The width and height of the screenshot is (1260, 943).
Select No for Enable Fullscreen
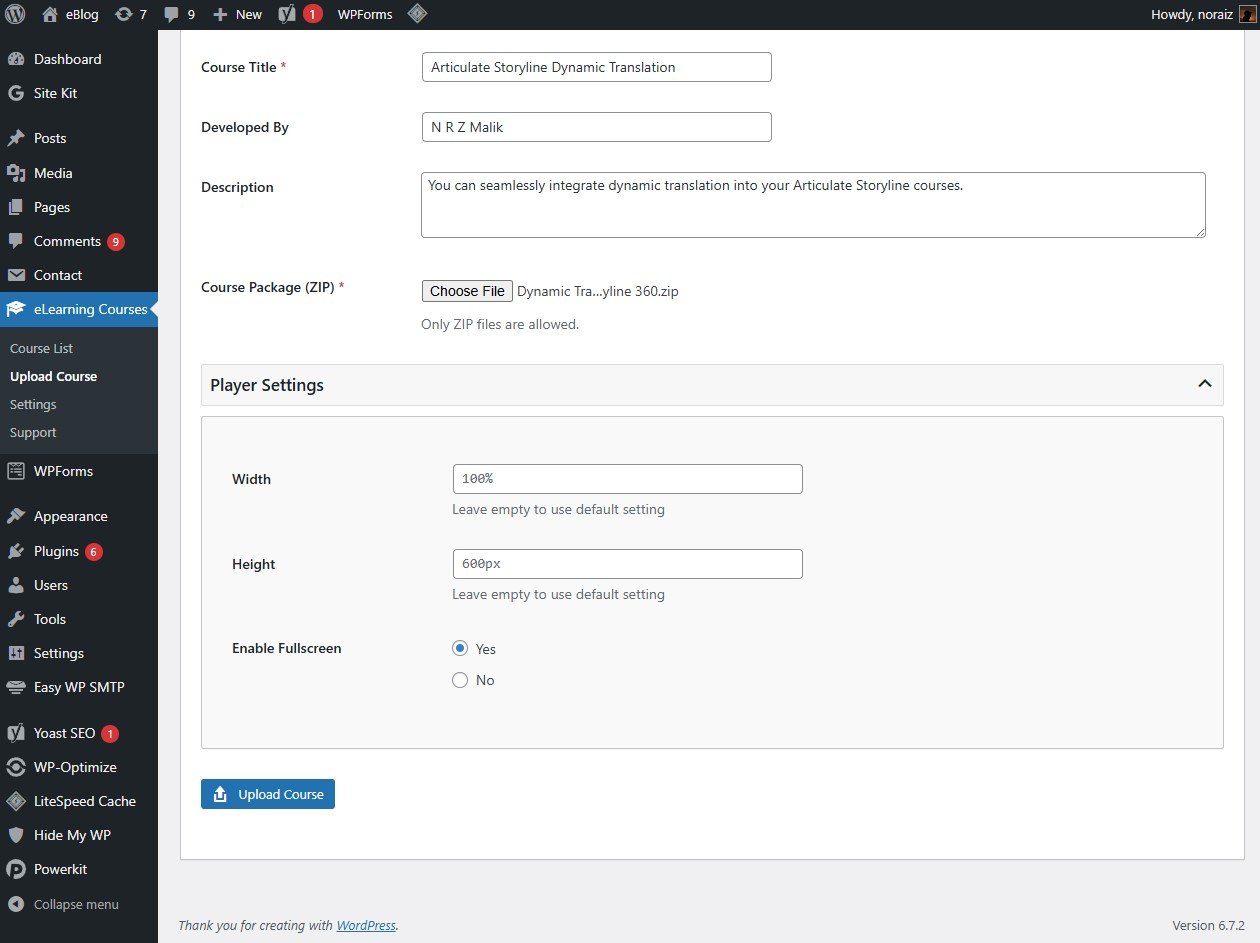coord(460,680)
